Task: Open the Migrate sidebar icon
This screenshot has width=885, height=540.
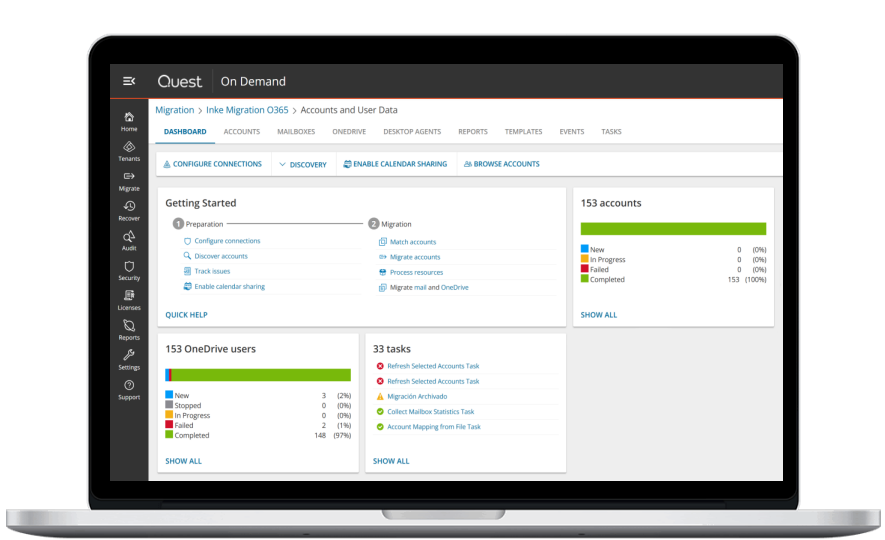Action: tap(129, 177)
